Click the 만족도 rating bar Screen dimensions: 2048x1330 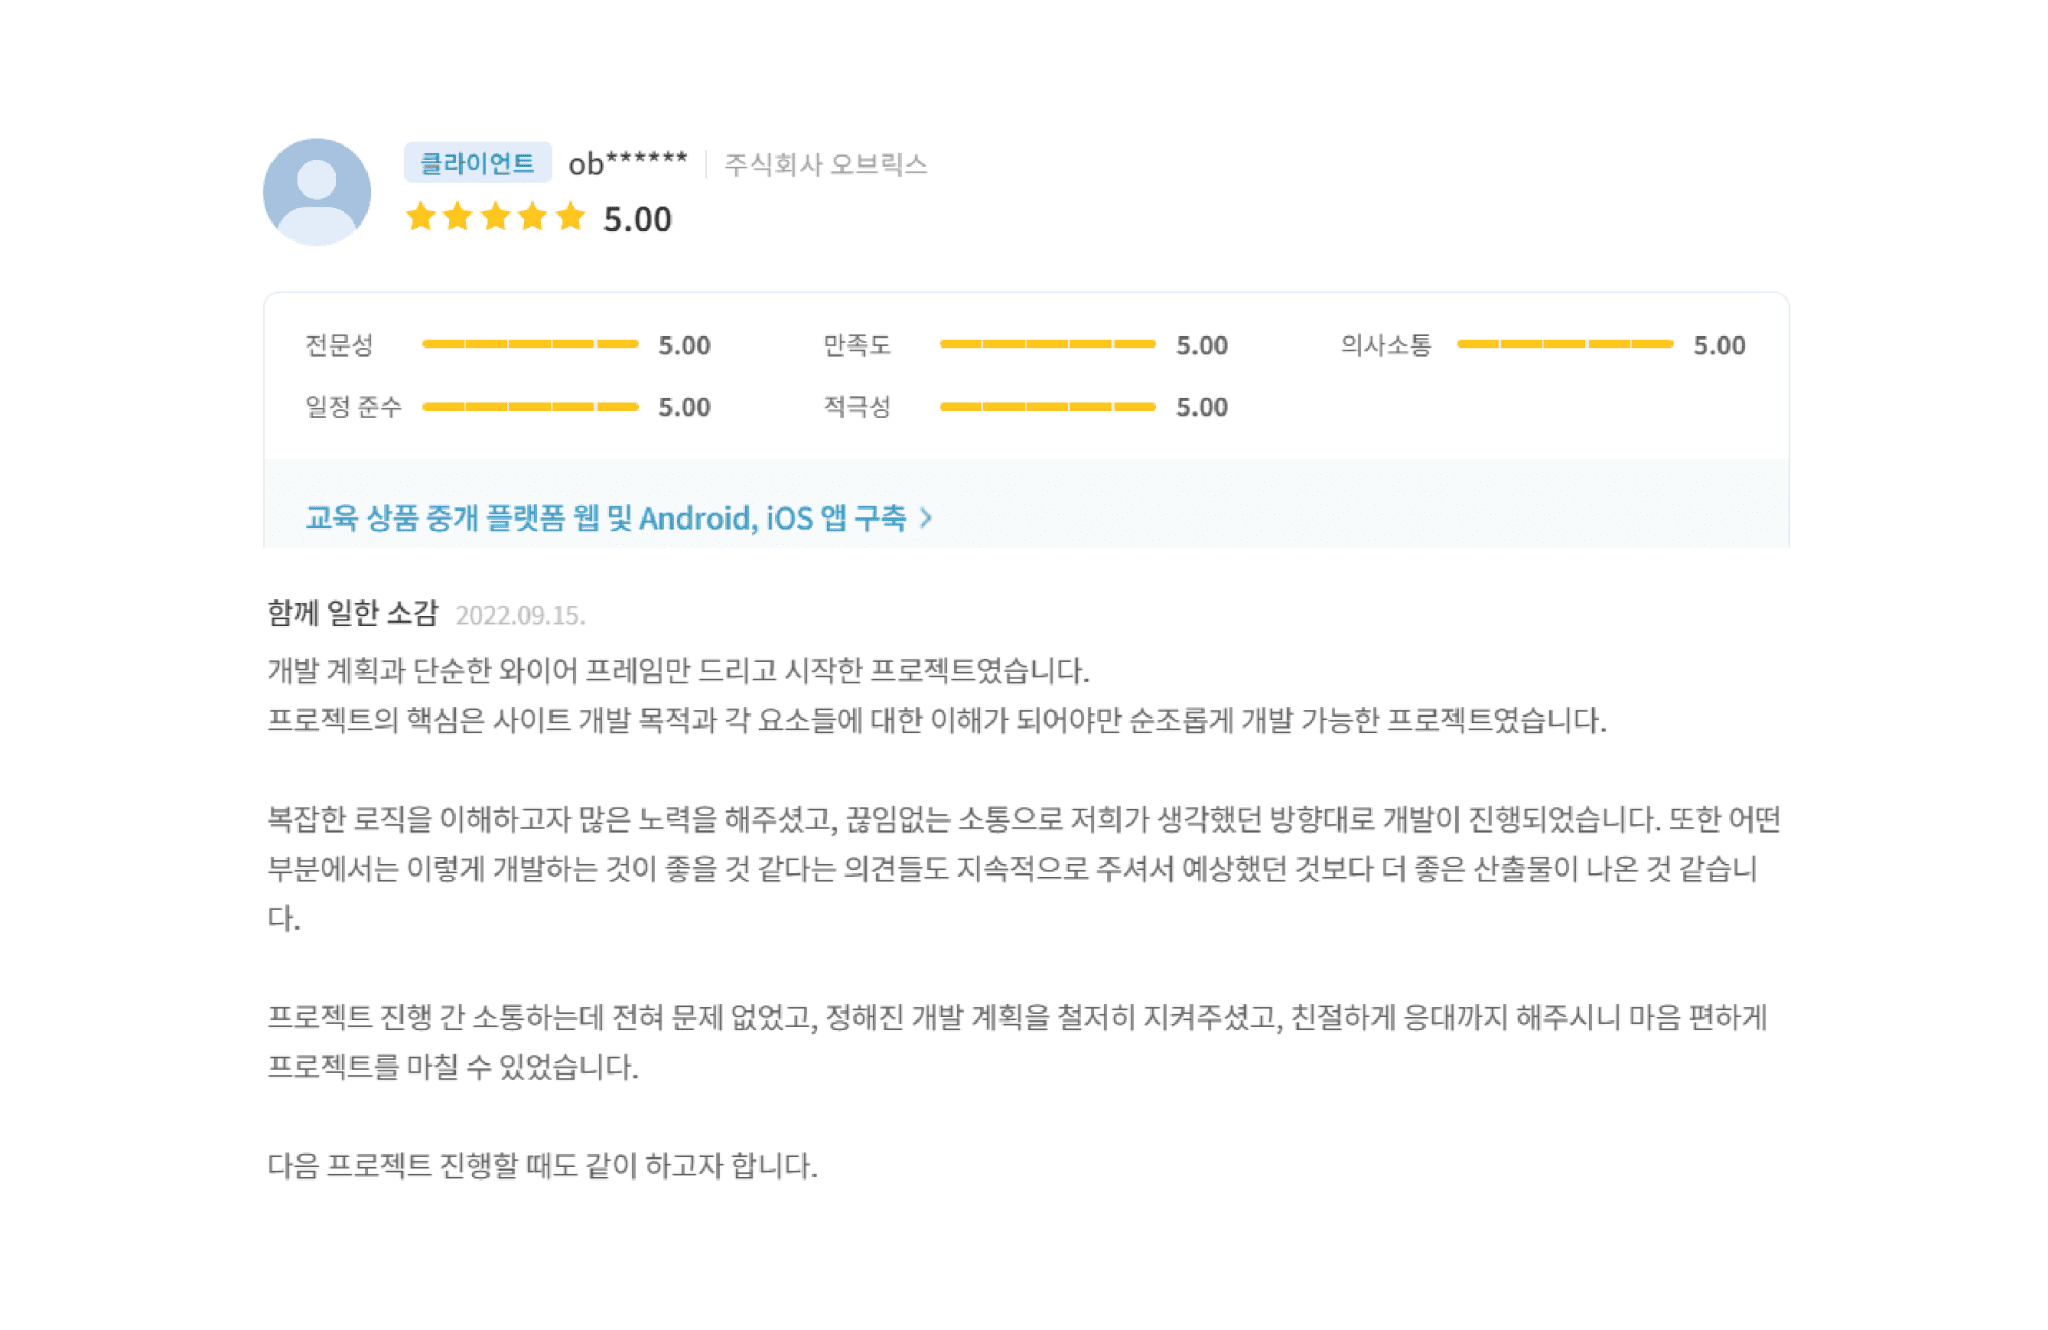pos(1045,343)
